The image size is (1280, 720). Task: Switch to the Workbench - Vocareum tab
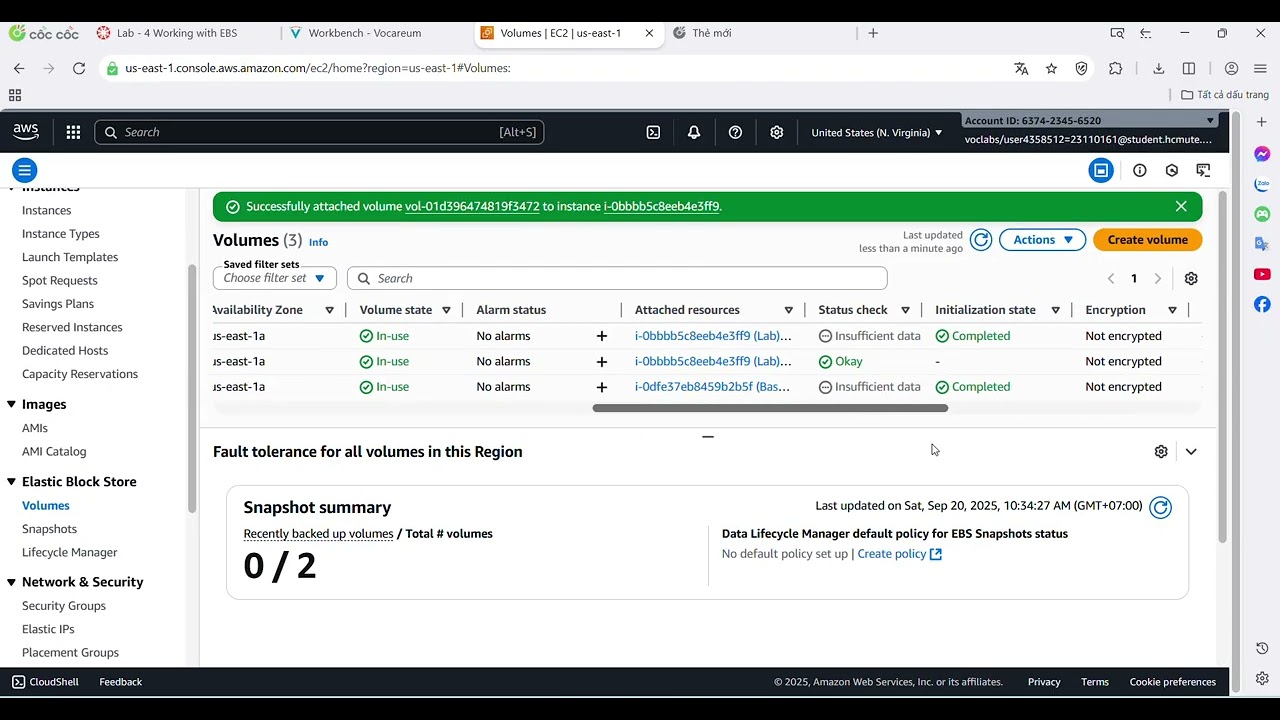pyautogui.click(x=365, y=33)
